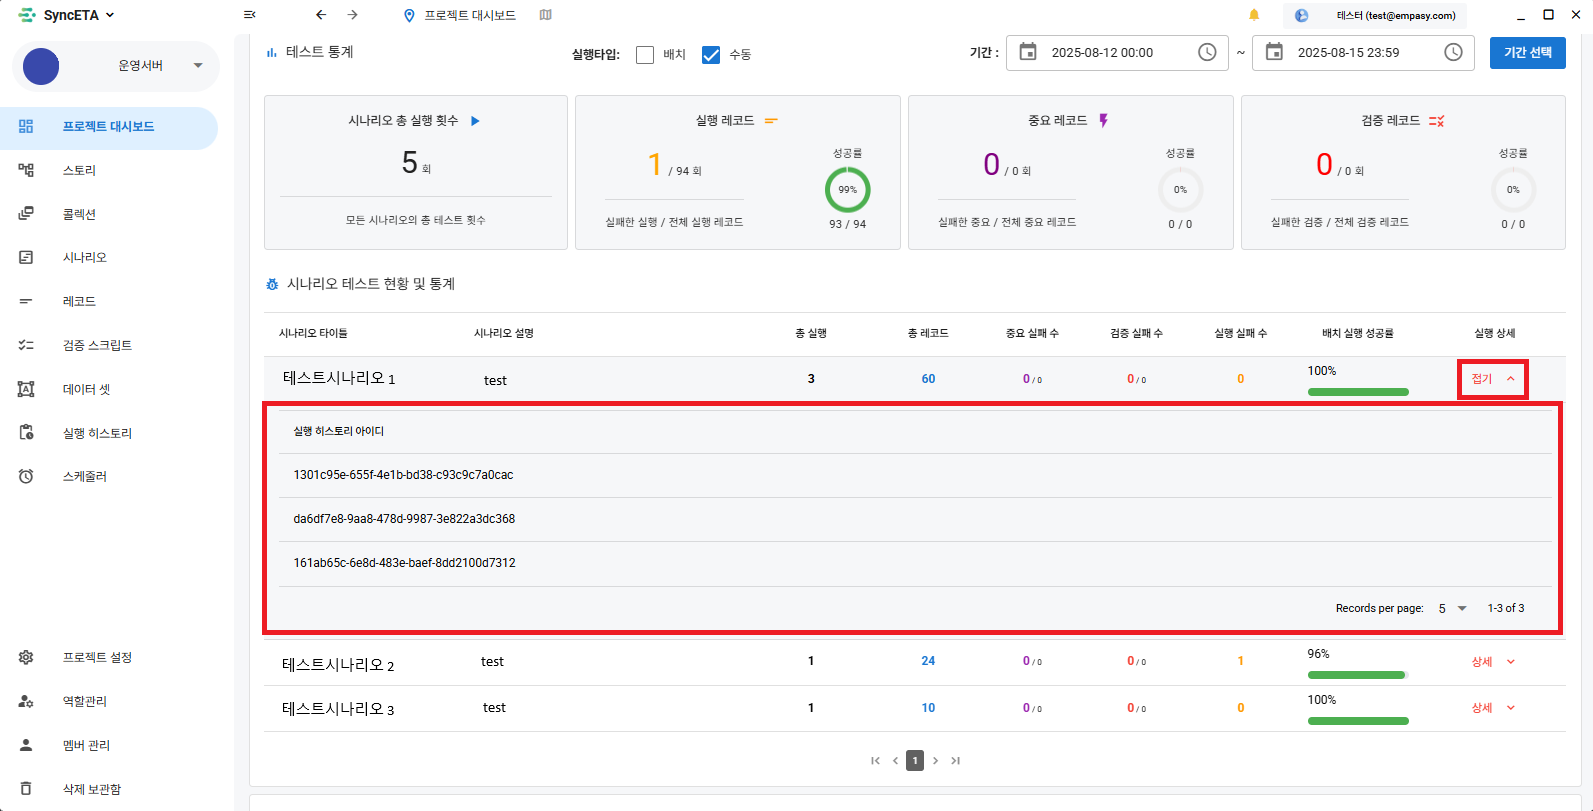Open the 실행 히스토리 menu item

97,433
